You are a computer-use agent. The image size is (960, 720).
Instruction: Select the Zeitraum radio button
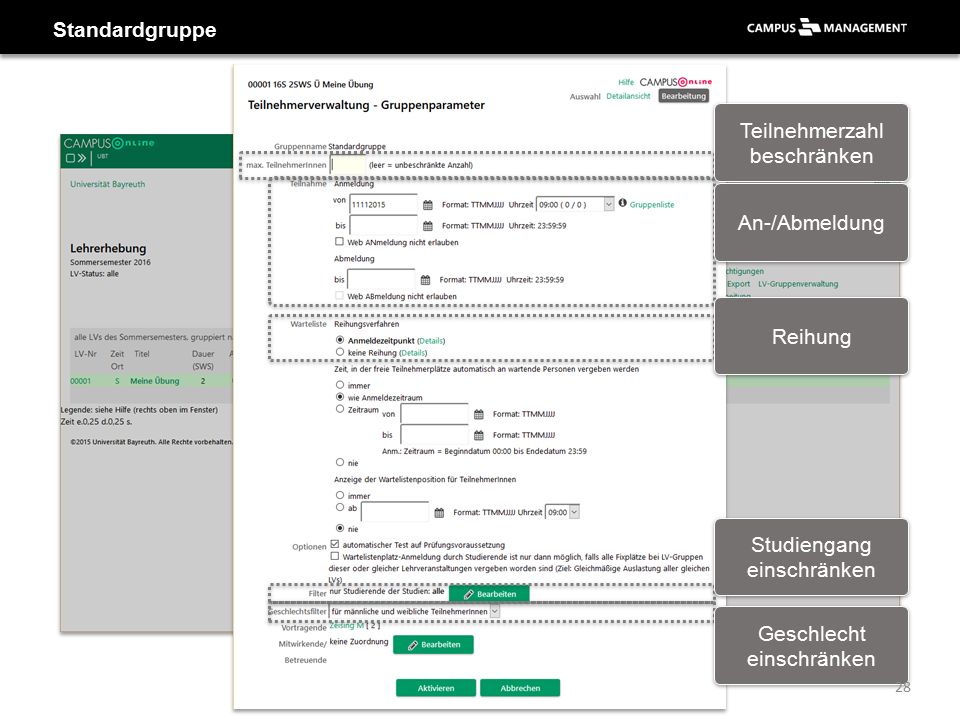pyautogui.click(x=340, y=409)
